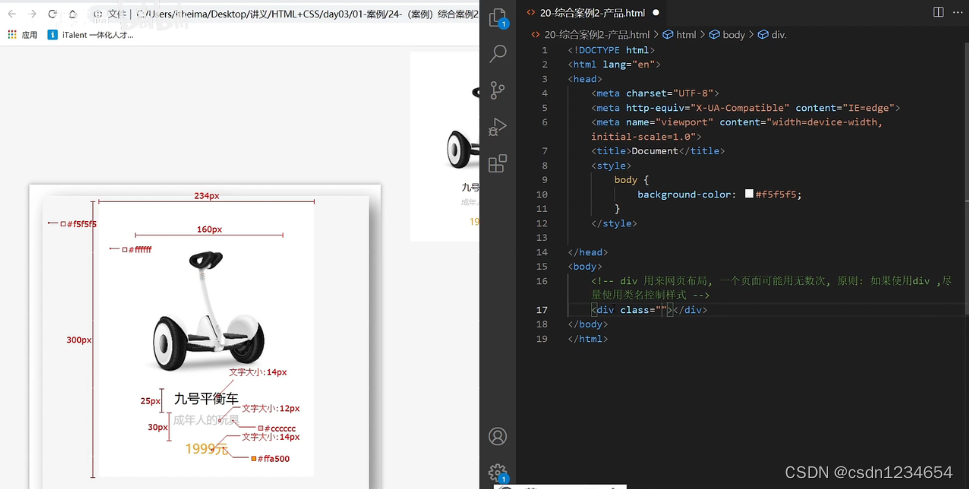Go to the browser home page

pyautogui.click(x=73, y=14)
